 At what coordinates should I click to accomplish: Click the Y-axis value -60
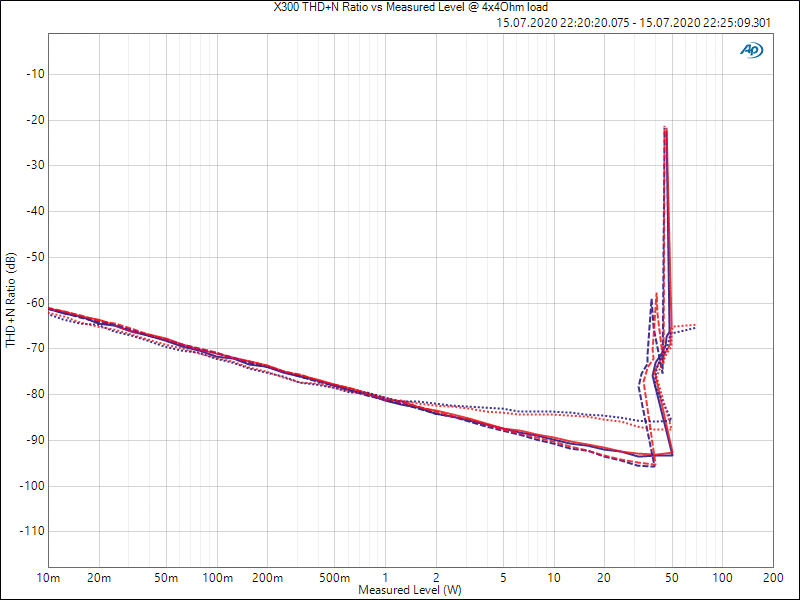pos(35,303)
